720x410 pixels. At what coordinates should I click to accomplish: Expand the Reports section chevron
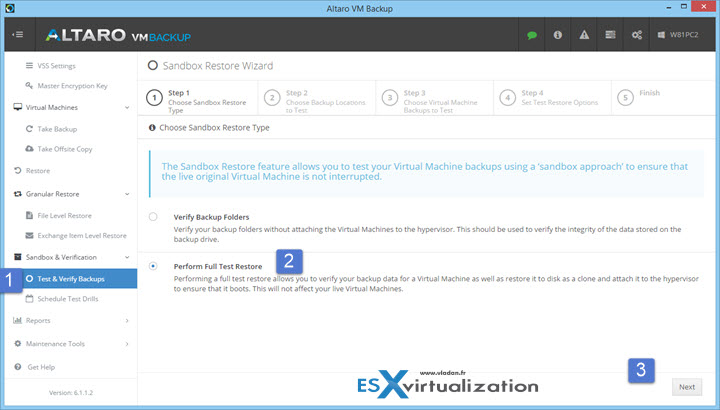(x=127, y=320)
